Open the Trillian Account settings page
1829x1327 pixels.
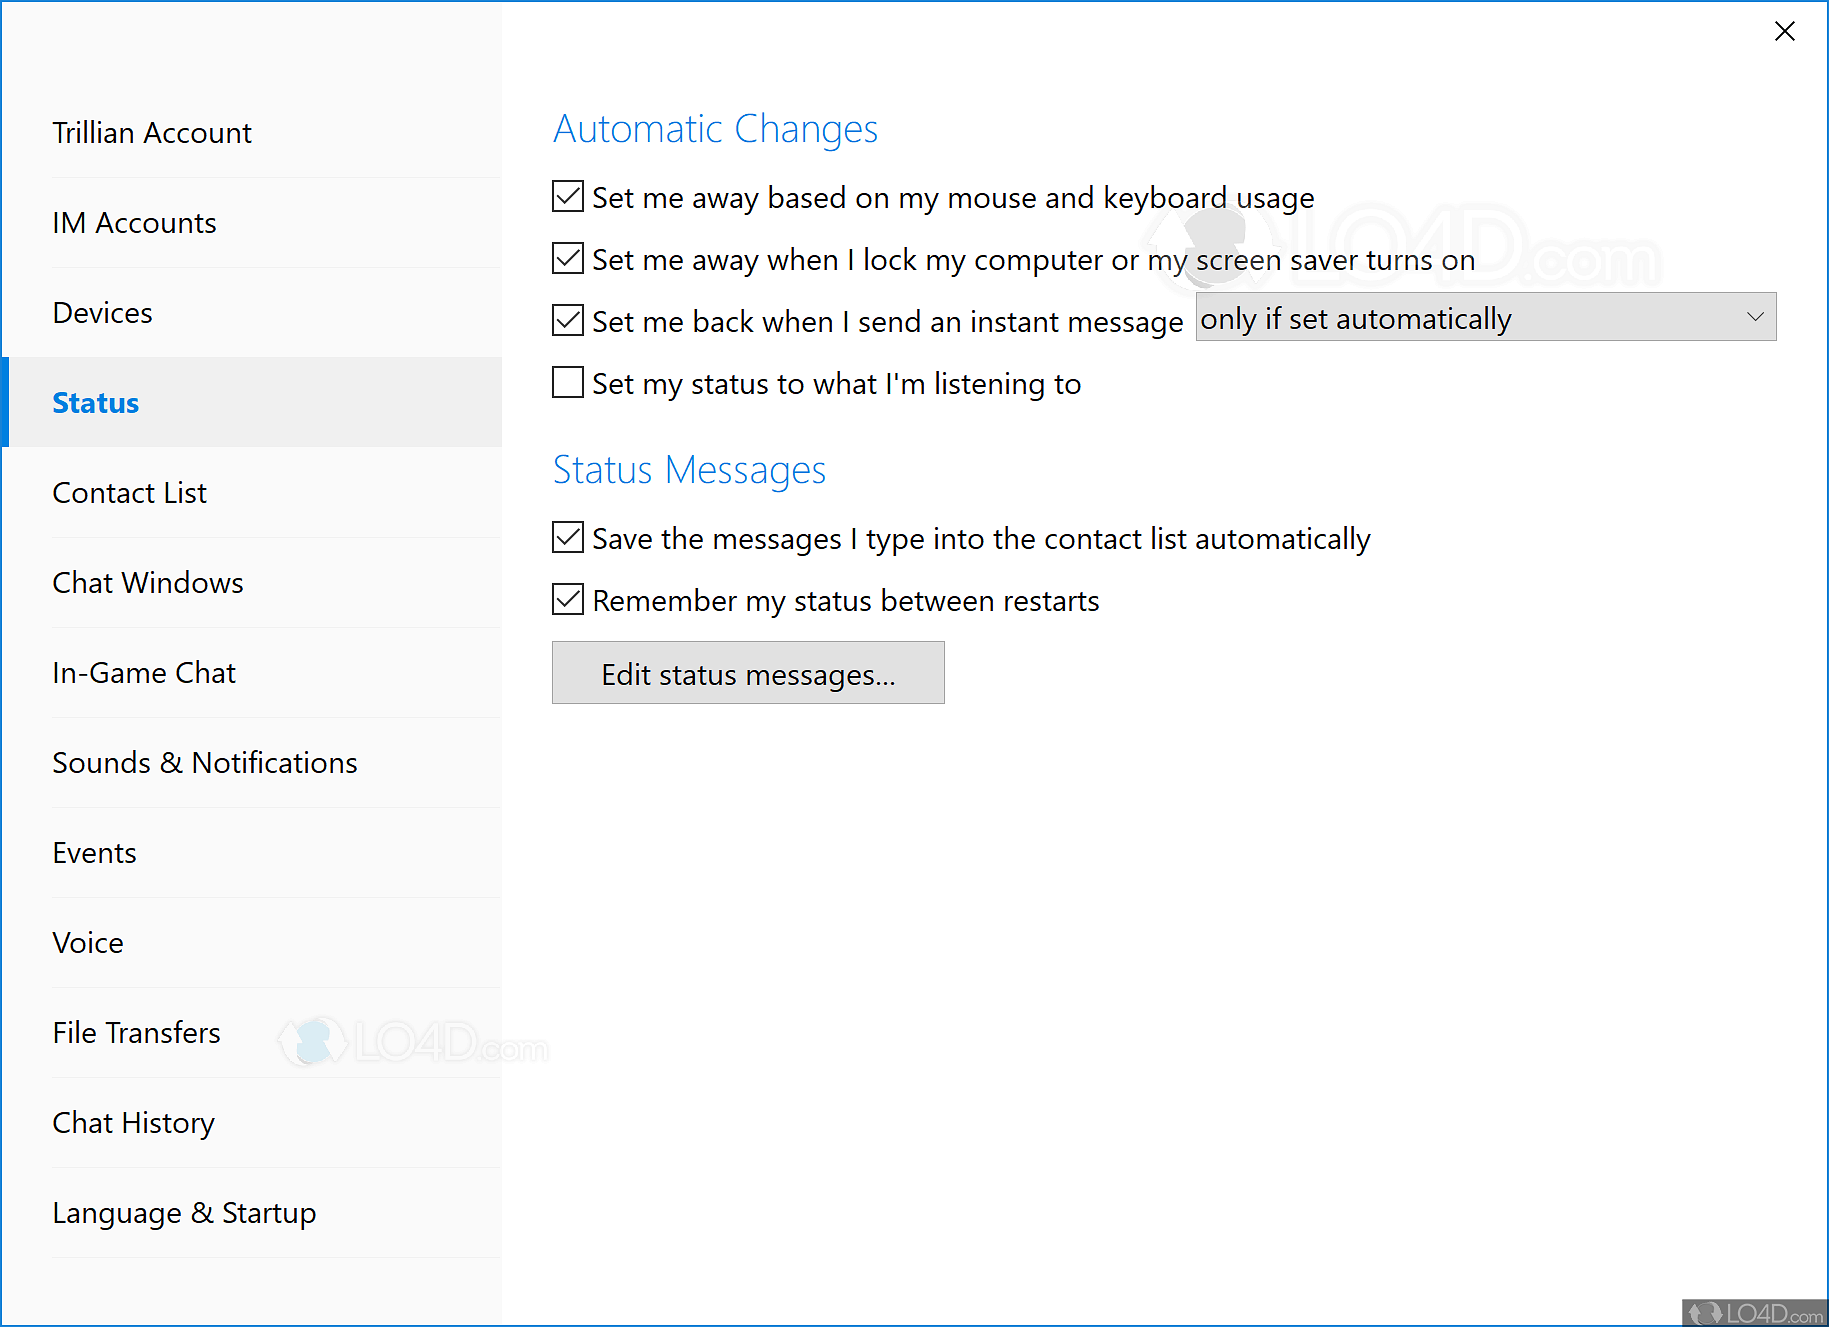pos(252,133)
